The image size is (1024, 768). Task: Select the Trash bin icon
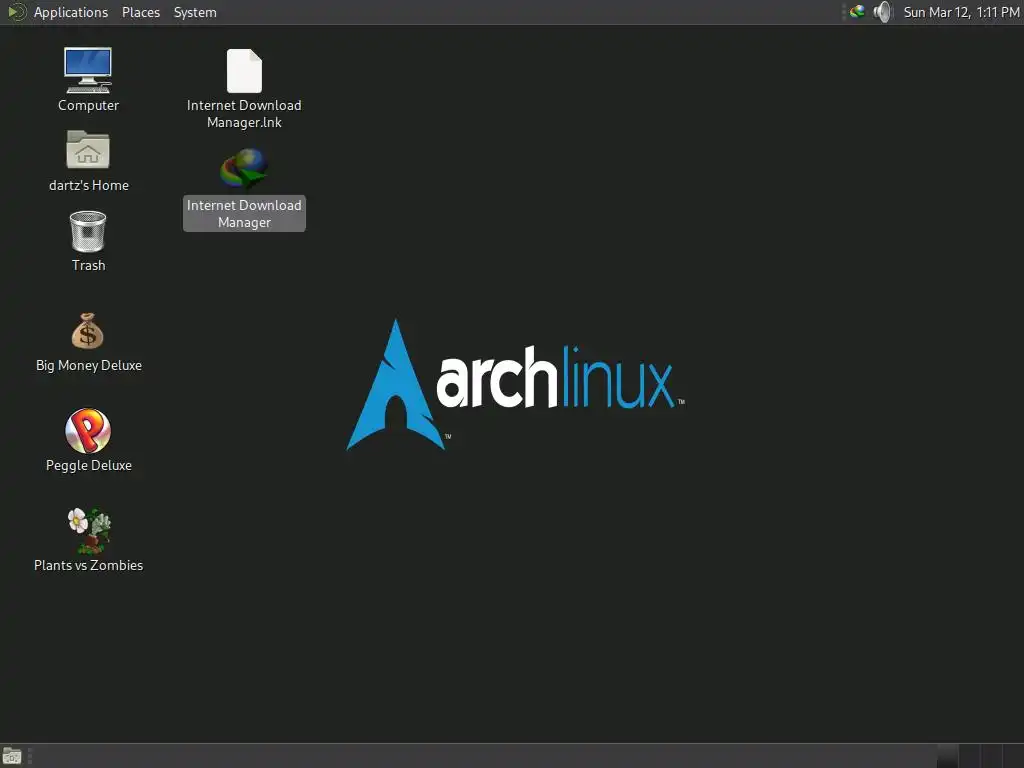click(x=88, y=231)
